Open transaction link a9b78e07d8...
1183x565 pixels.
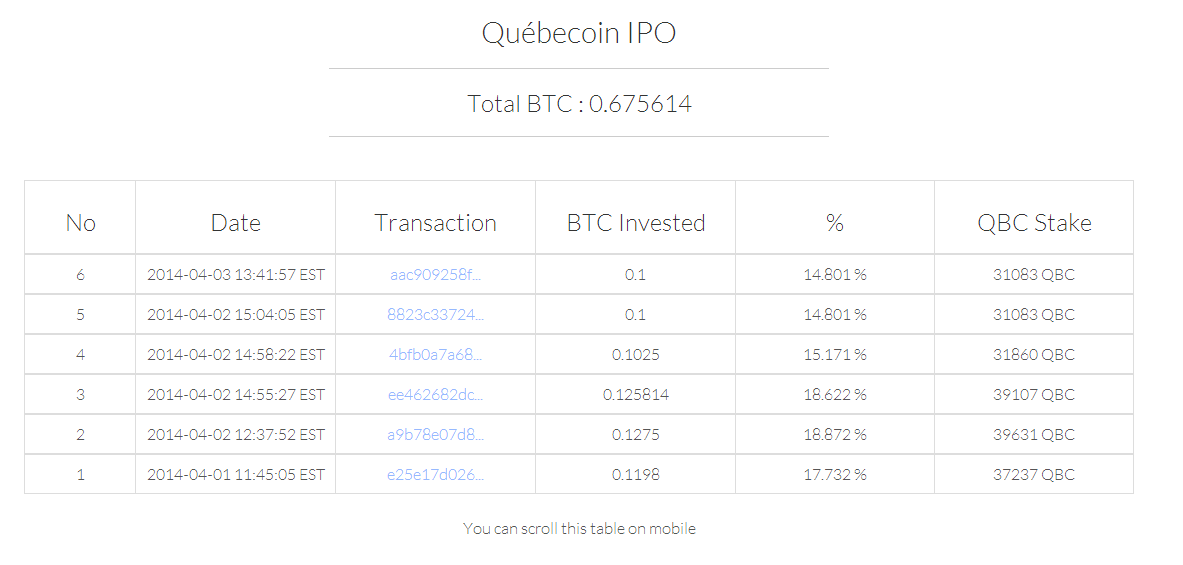(435, 434)
